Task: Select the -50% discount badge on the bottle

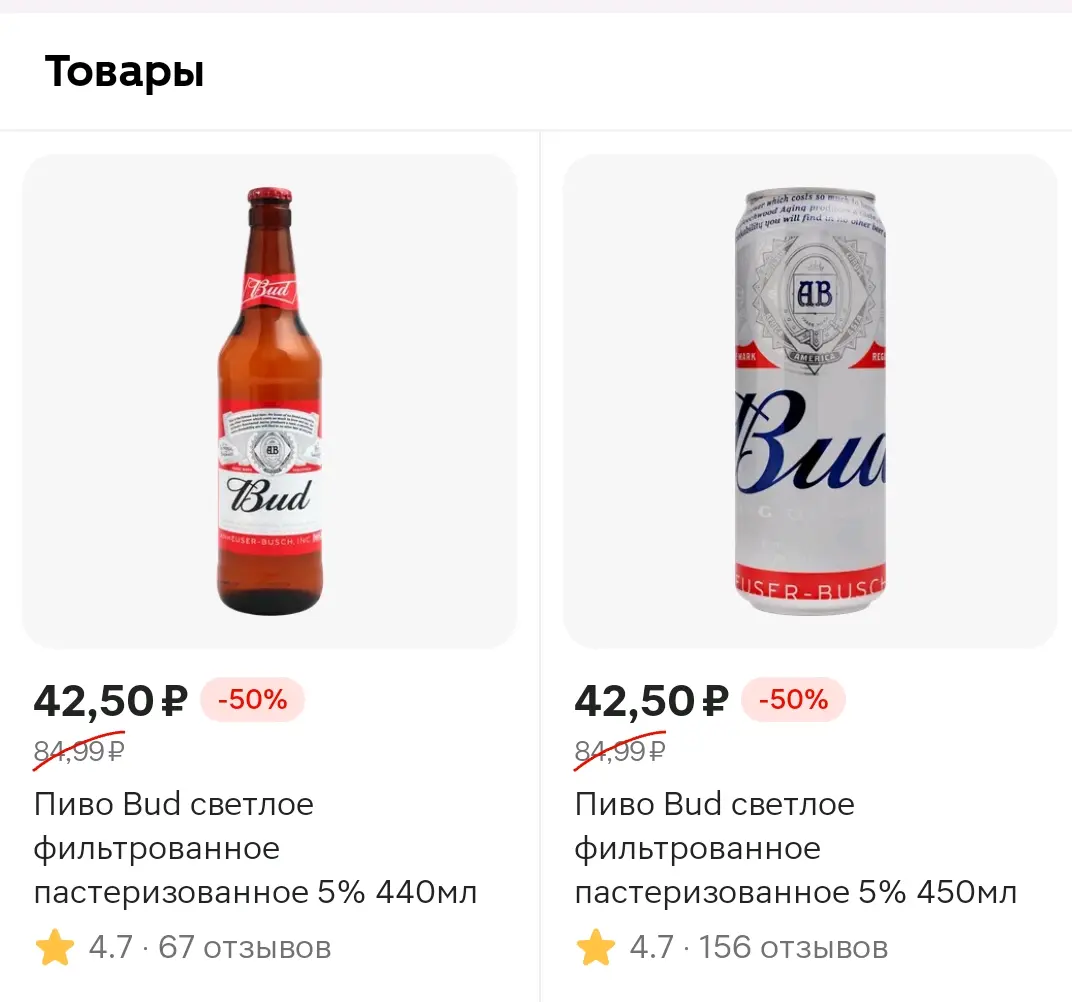Action: click(252, 700)
